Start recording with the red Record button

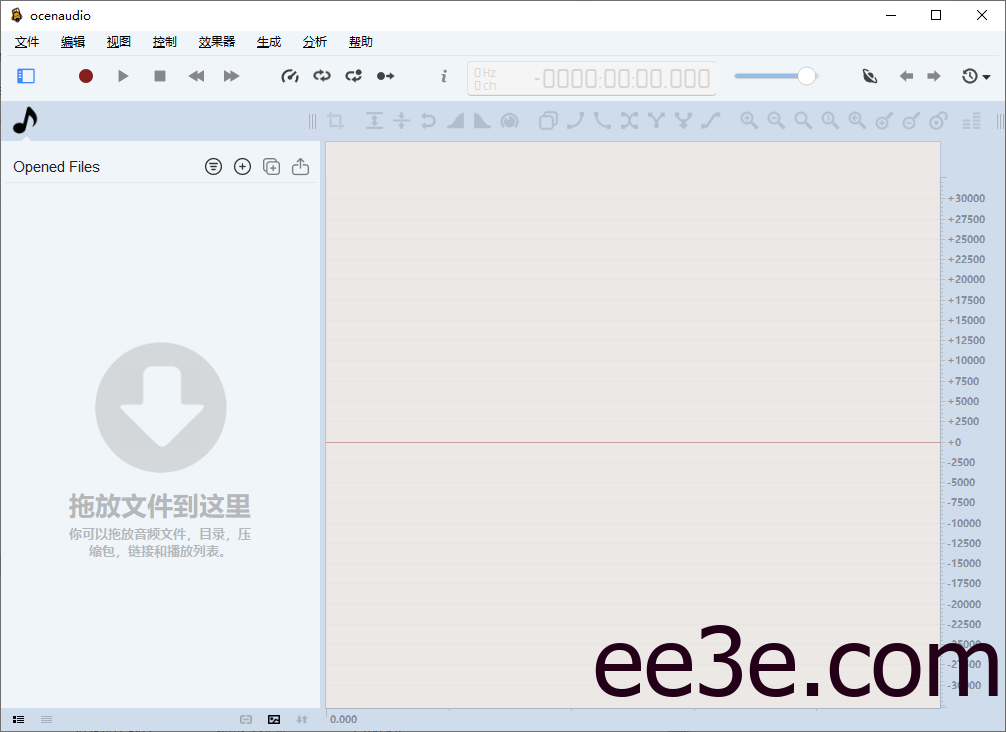click(85, 75)
